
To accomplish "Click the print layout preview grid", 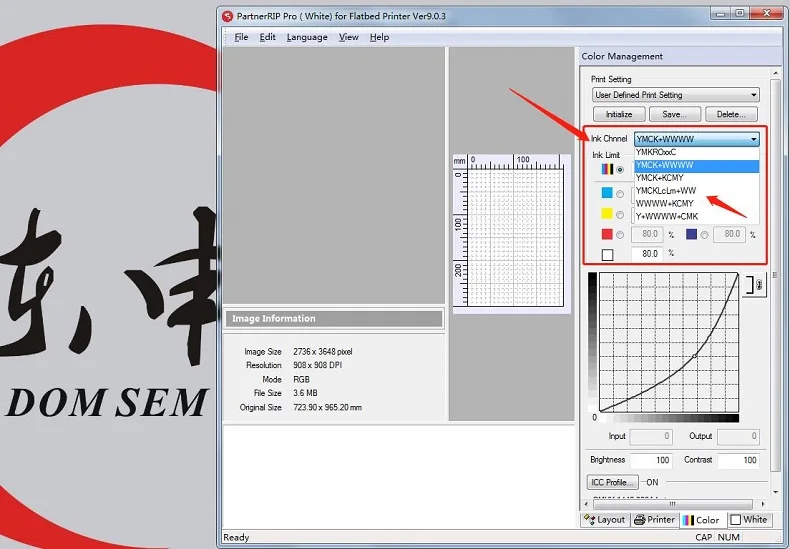I will [515, 237].
